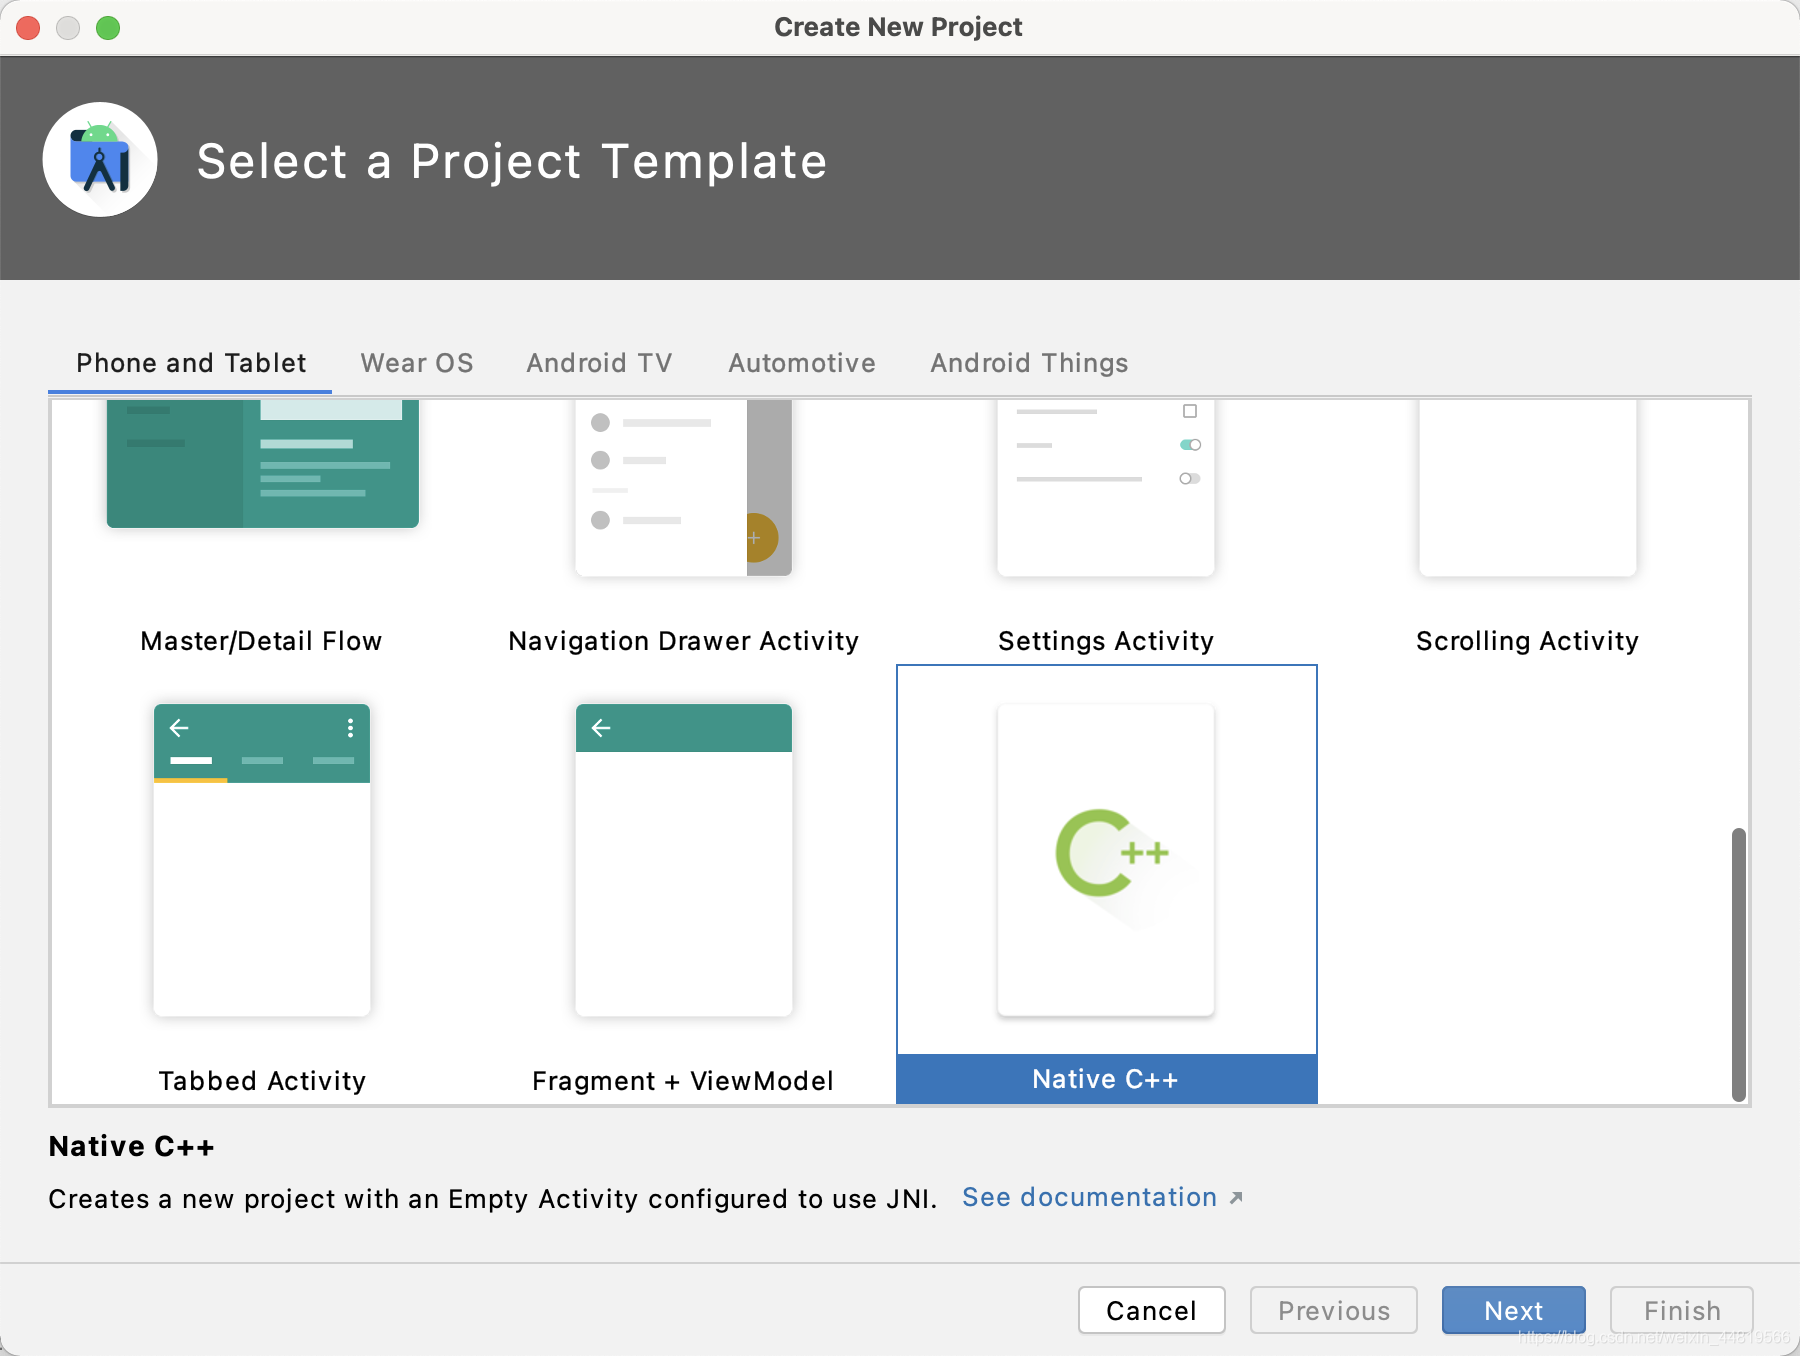Screen dimensions: 1800x1356
Task: Click the Previous button
Action: (x=1334, y=1310)
